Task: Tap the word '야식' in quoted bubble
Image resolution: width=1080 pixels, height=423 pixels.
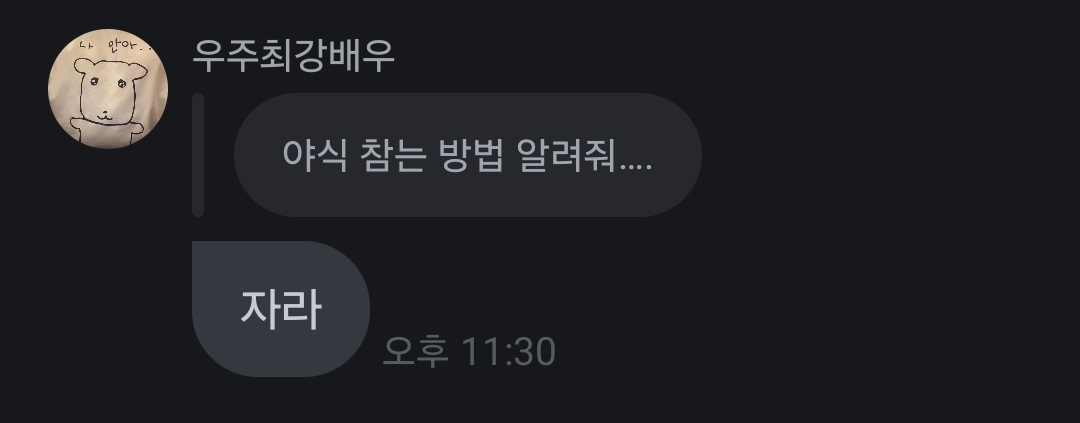Action: (x=314, y=156)
